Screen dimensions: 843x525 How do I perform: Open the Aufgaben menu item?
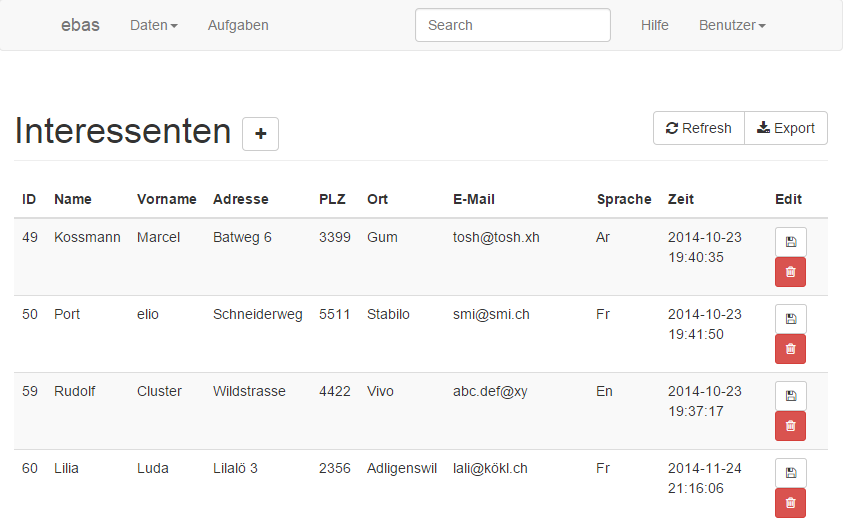238,25
